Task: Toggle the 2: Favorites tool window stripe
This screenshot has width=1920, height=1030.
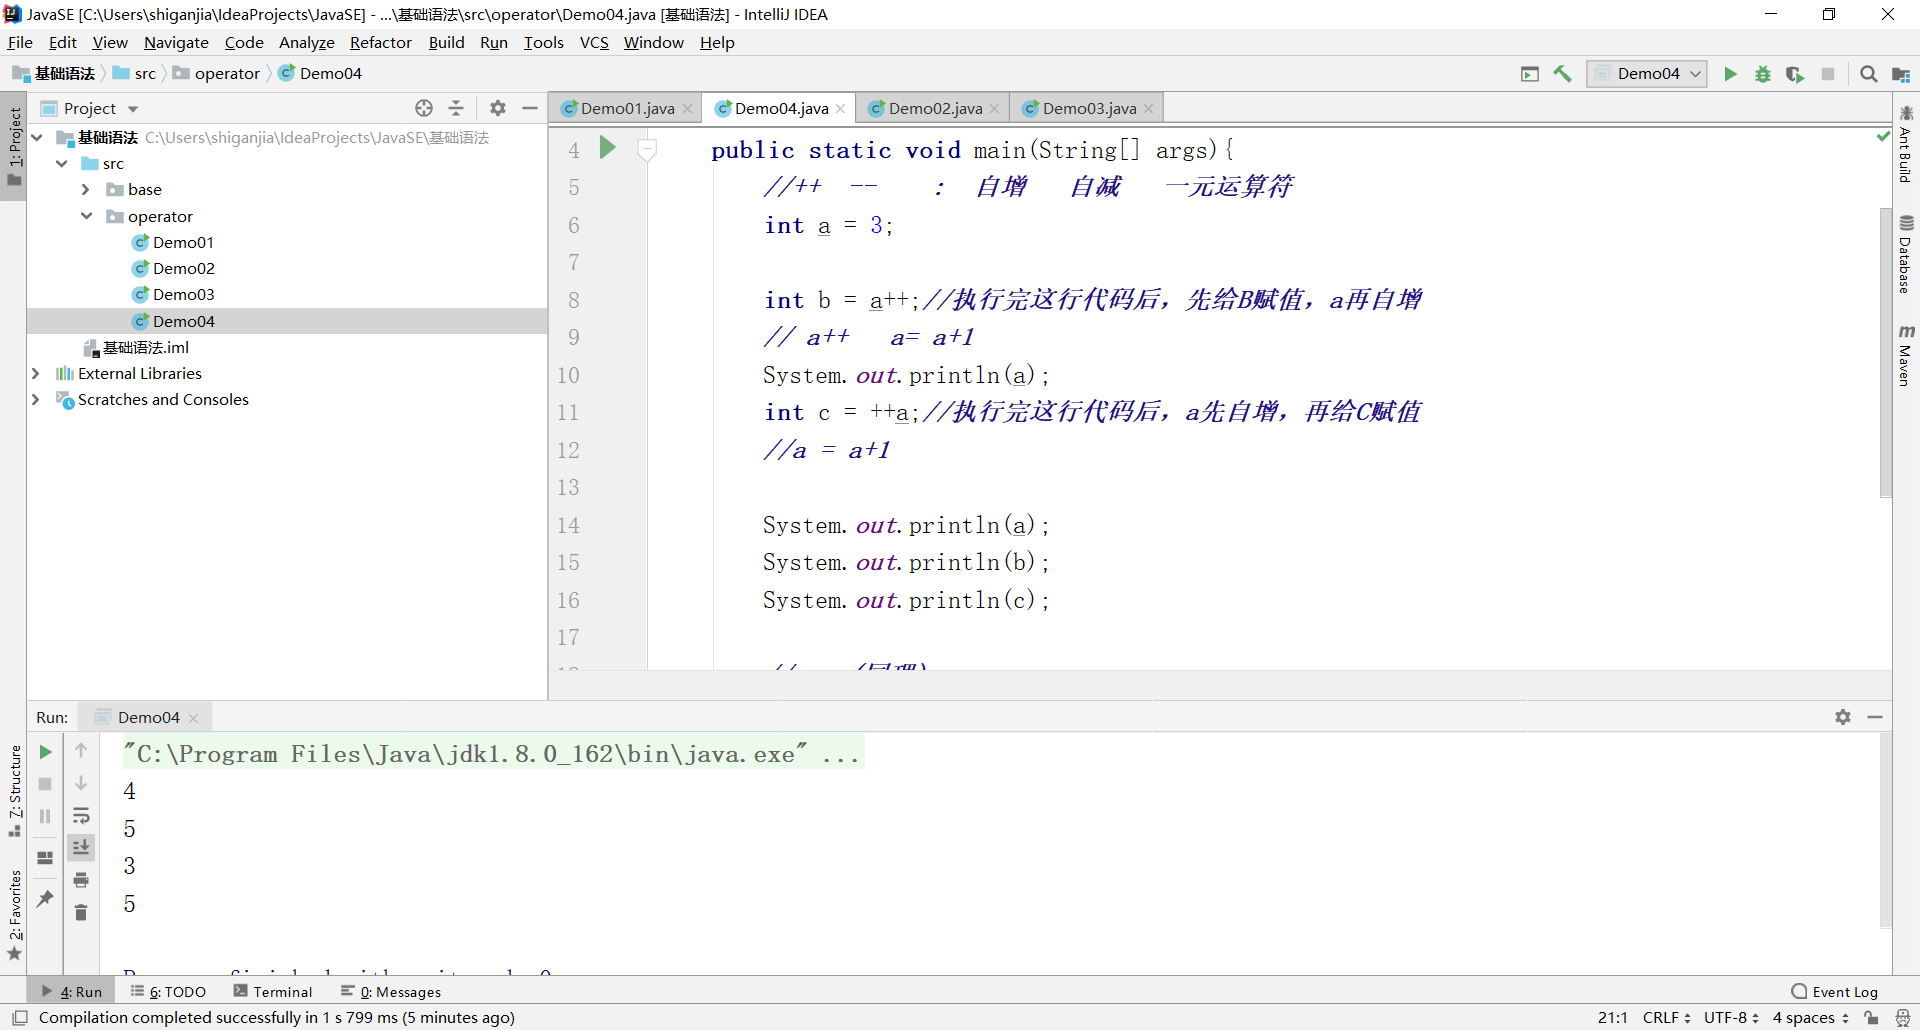Action: 14,915
